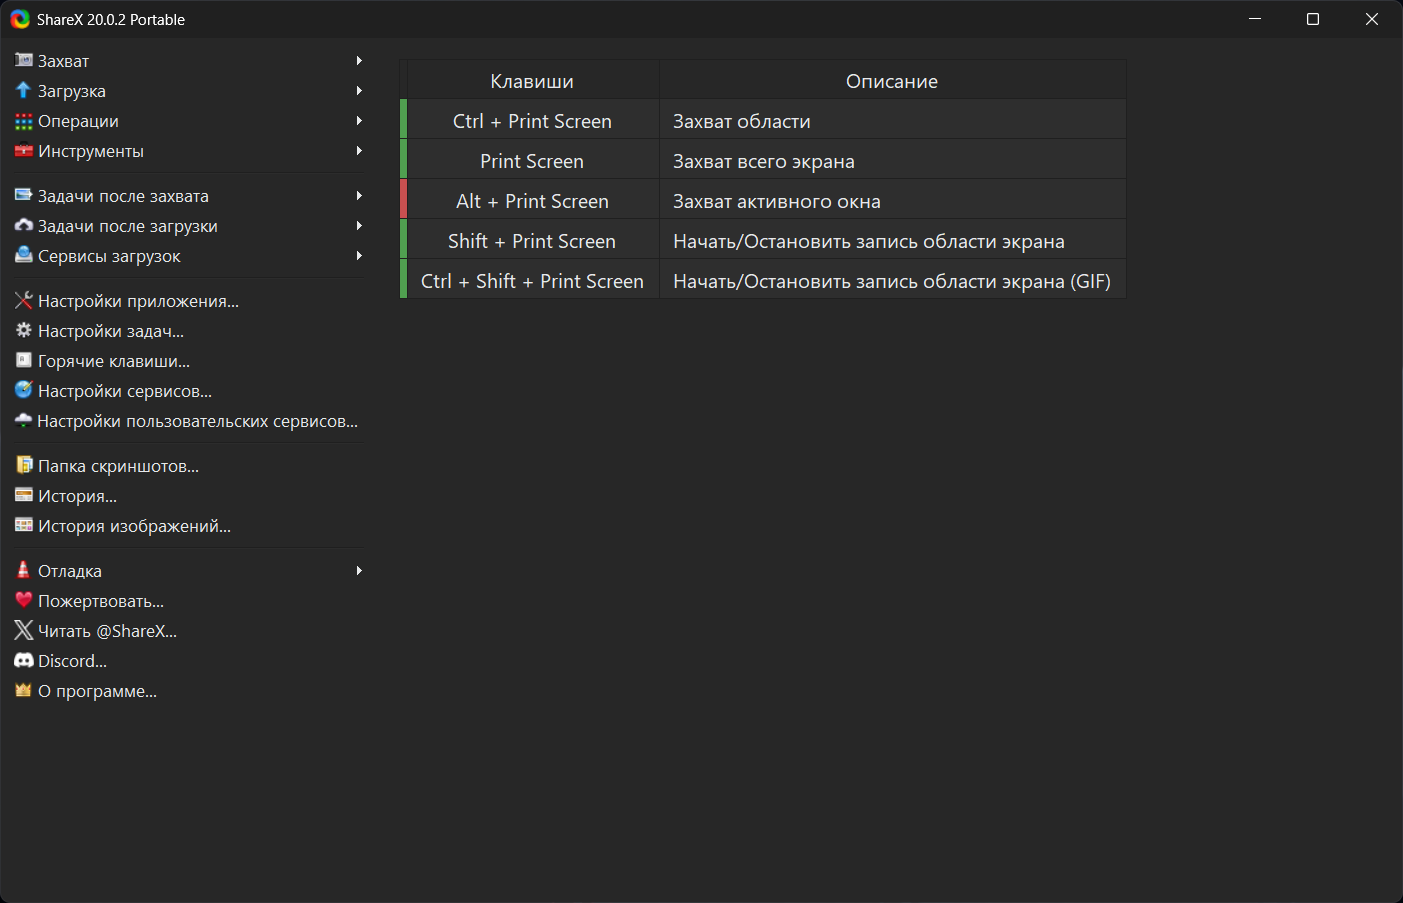Open Горячие клавиши settings

113,361
